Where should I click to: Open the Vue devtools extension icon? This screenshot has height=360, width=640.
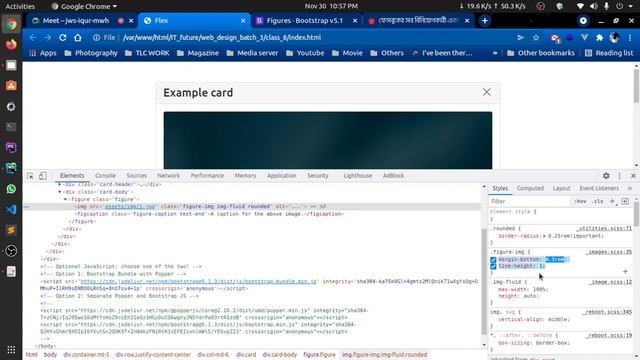click(584, 38)
